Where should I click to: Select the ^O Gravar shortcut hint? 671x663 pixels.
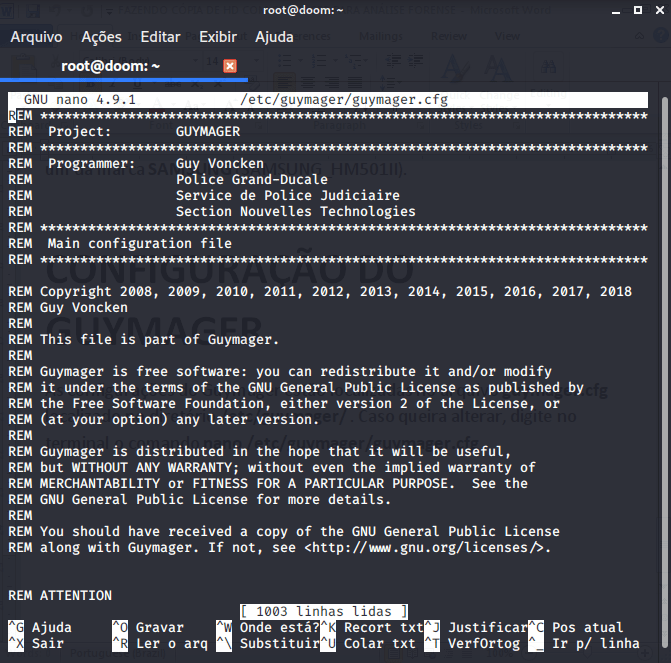pos(148,628)
